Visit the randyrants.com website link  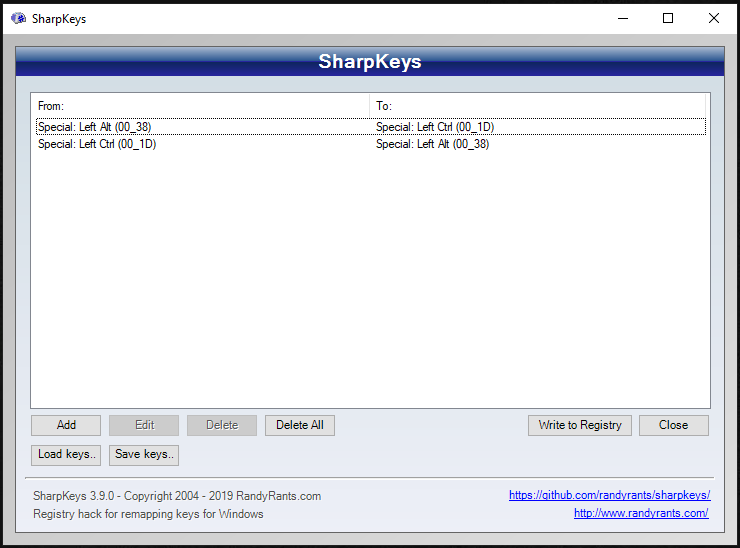coord(641,513)
